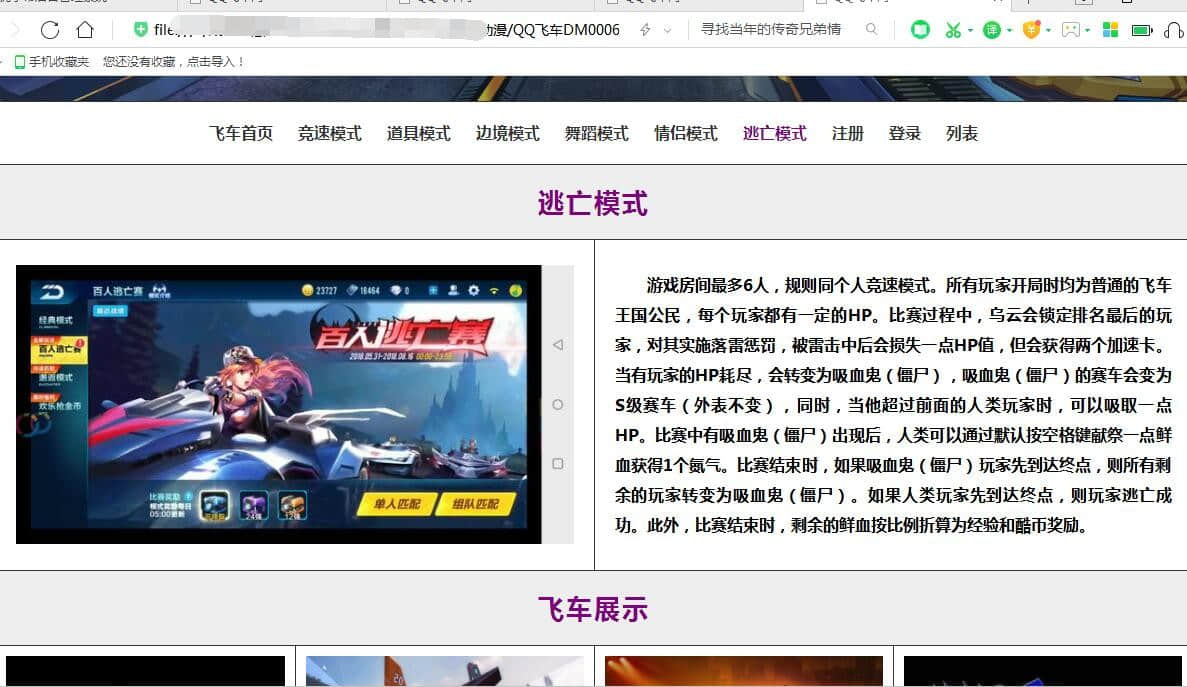
Task: Expand the address bar dropdown chevron
Action: (x=667, y=30)
